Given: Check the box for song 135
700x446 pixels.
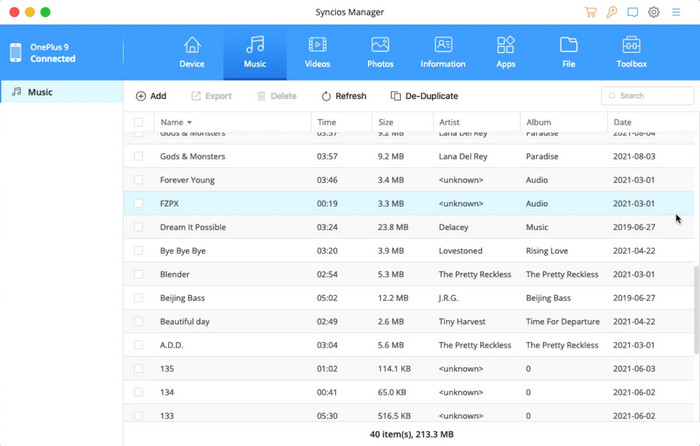Looking at the screenshot, I should [x=138, y=368].
